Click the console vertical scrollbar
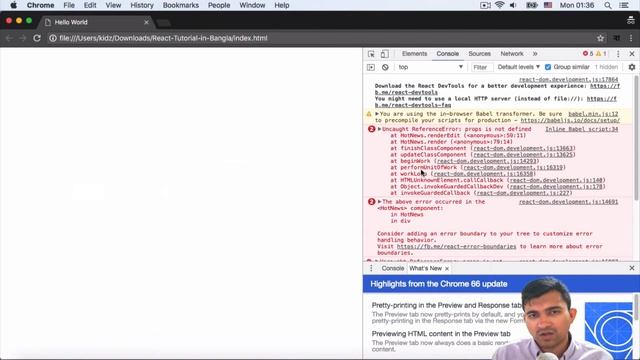This screenshot has width=640, height=360. point(636,139)
